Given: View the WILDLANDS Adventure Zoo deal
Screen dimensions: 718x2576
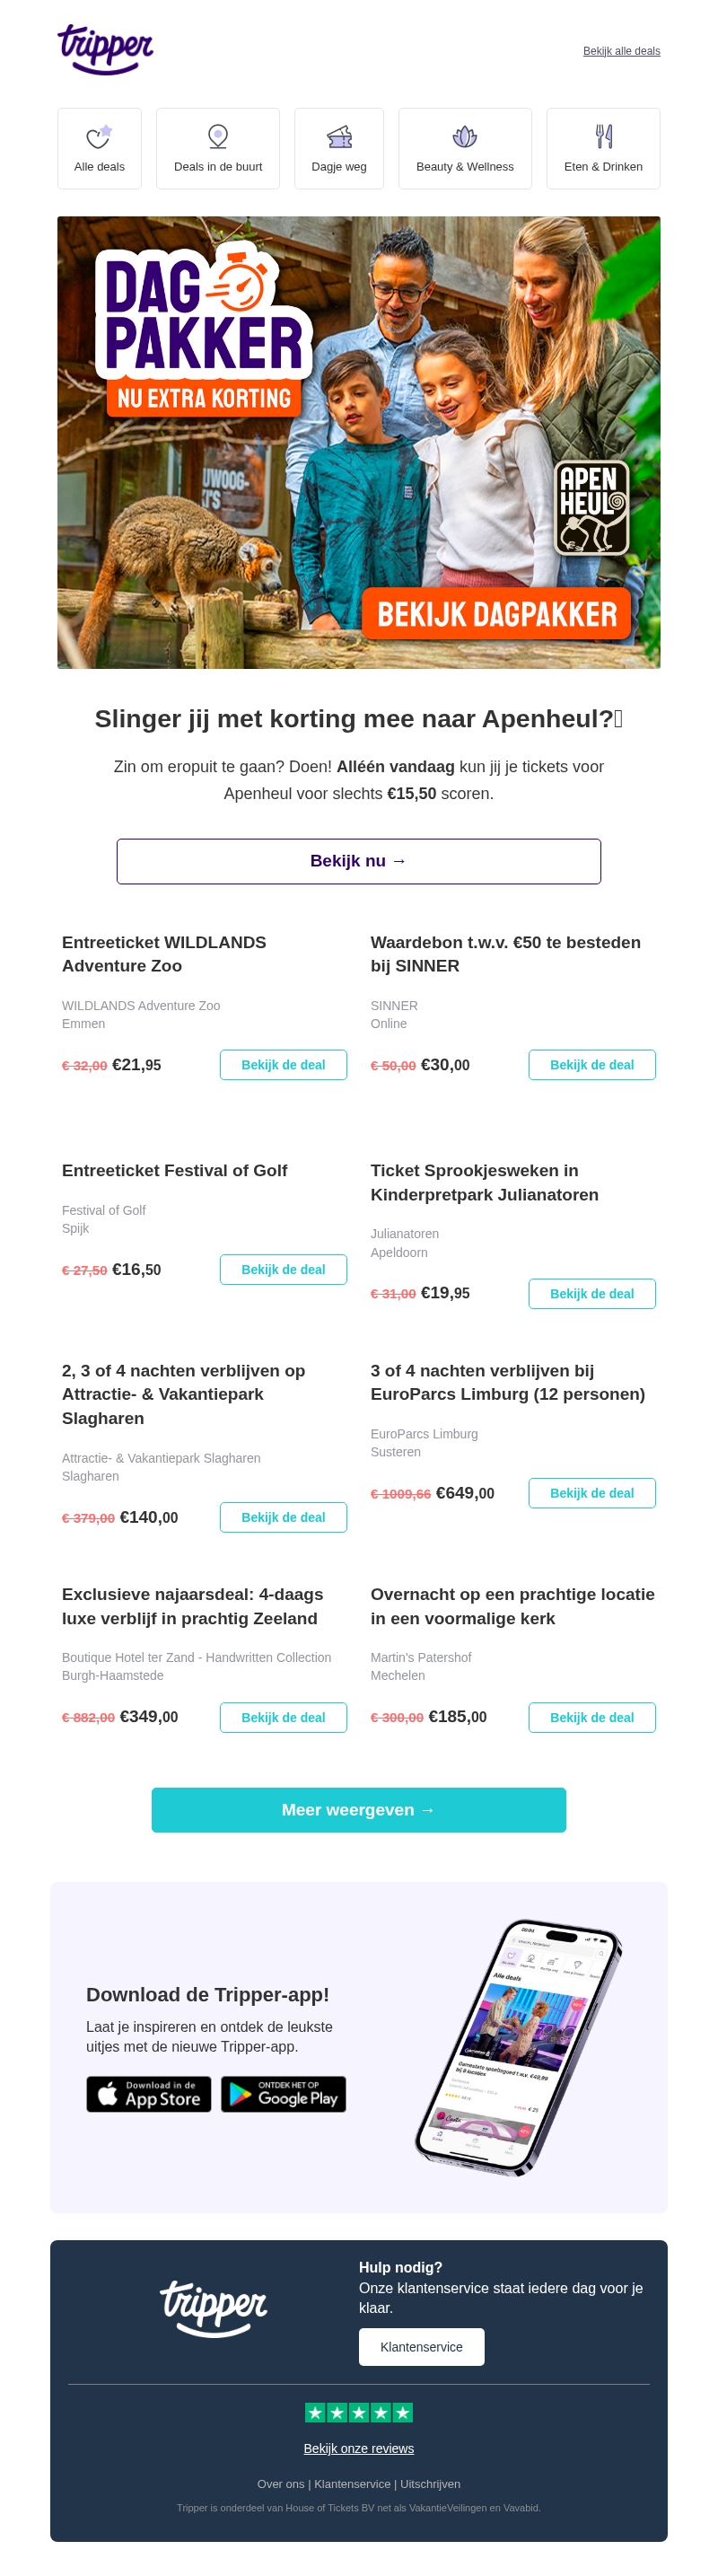Looking at the screenshot, I should [x=283, y=1065].
